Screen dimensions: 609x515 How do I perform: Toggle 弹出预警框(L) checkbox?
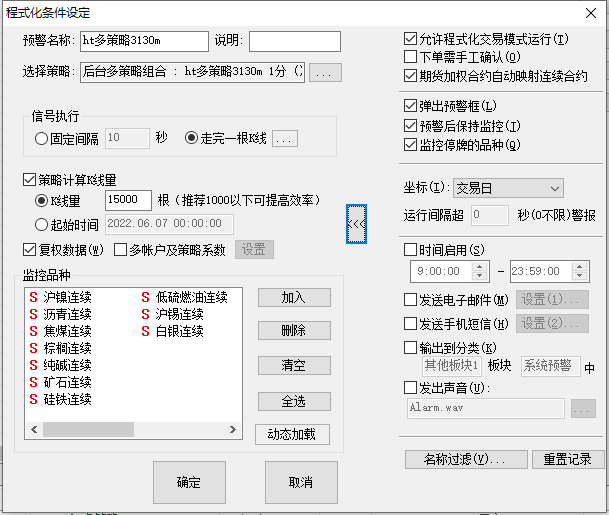pos(411,106)
